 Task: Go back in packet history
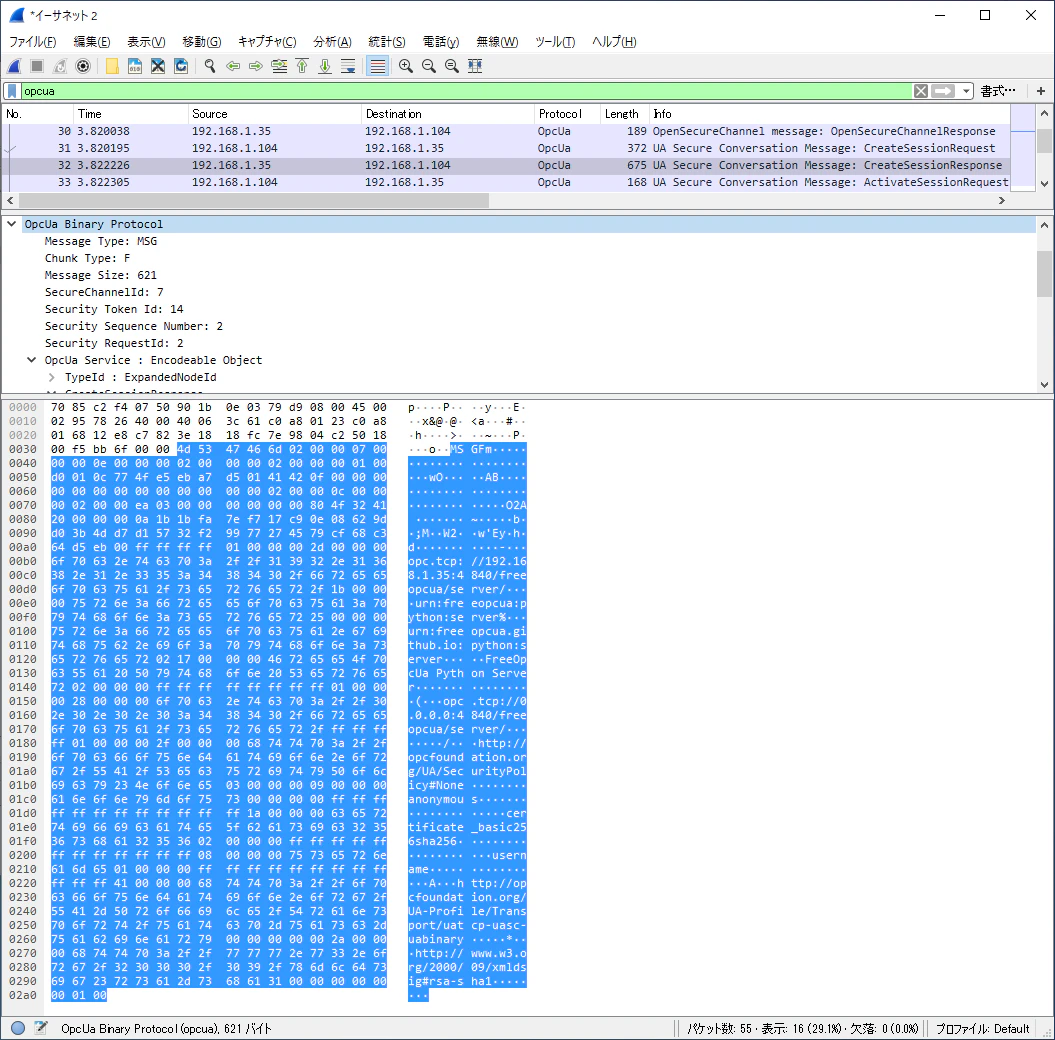pyautogui.click(x=233, y=66)
